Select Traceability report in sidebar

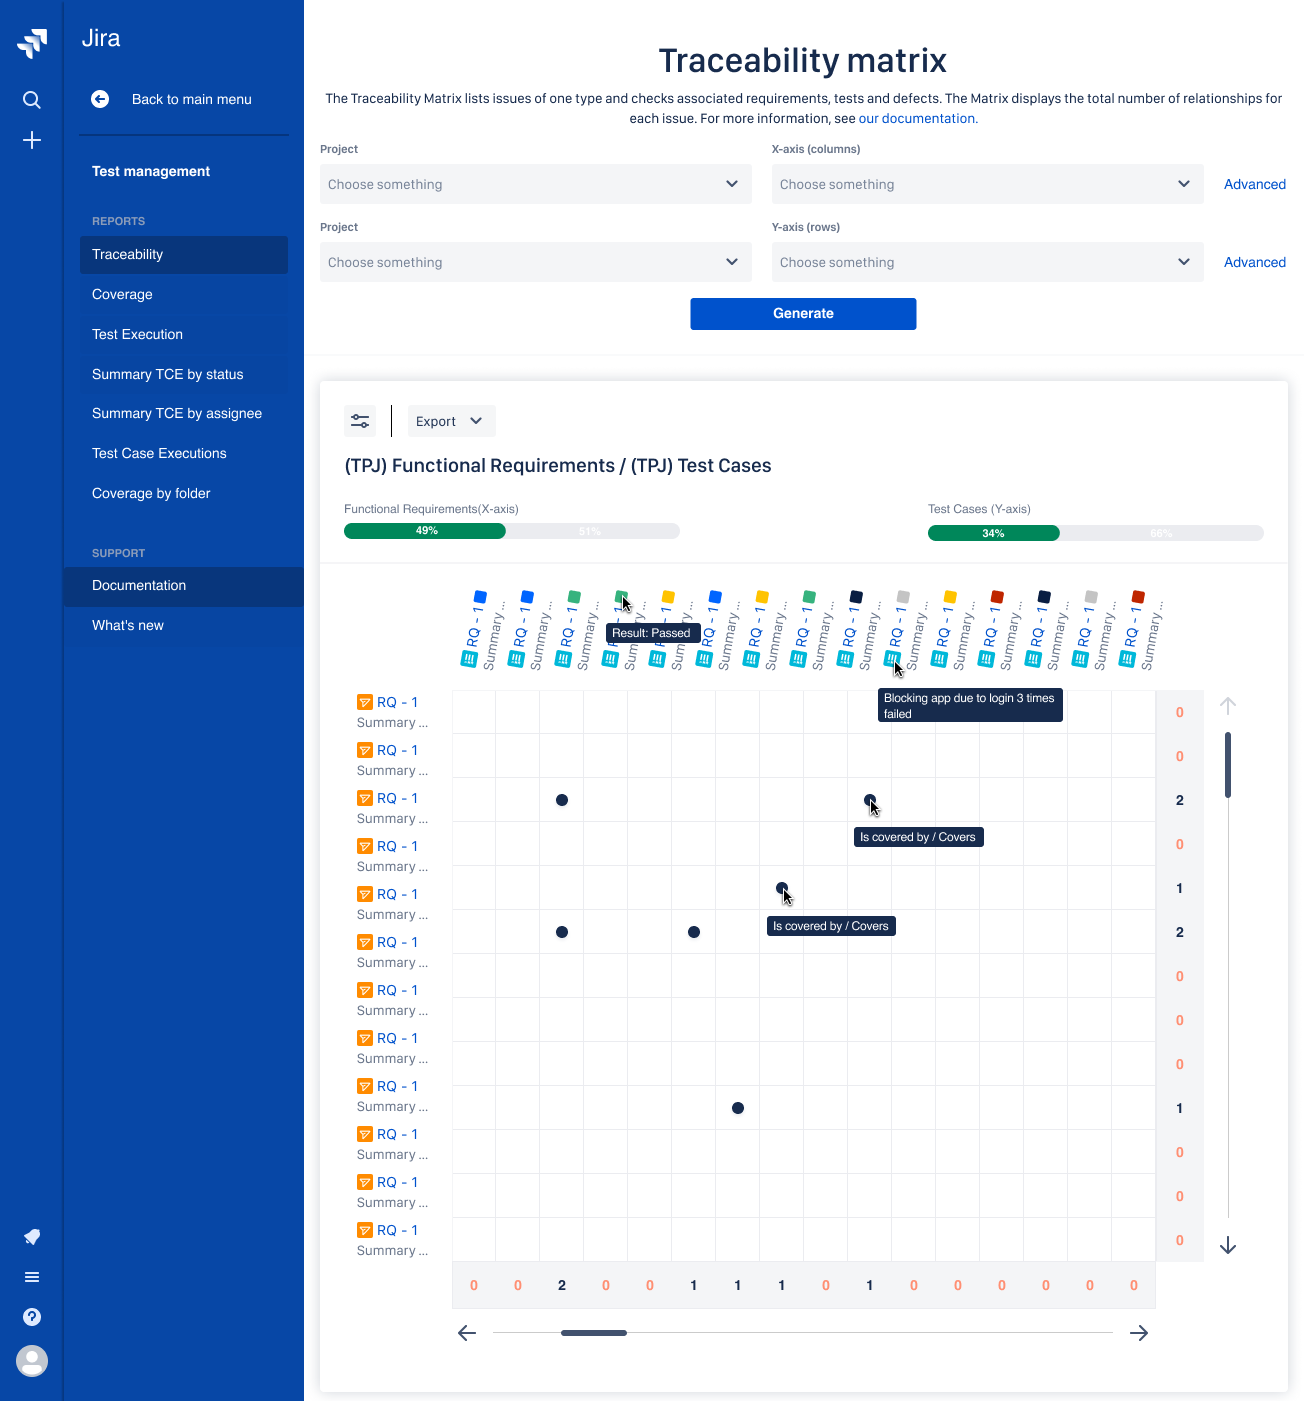184,255
